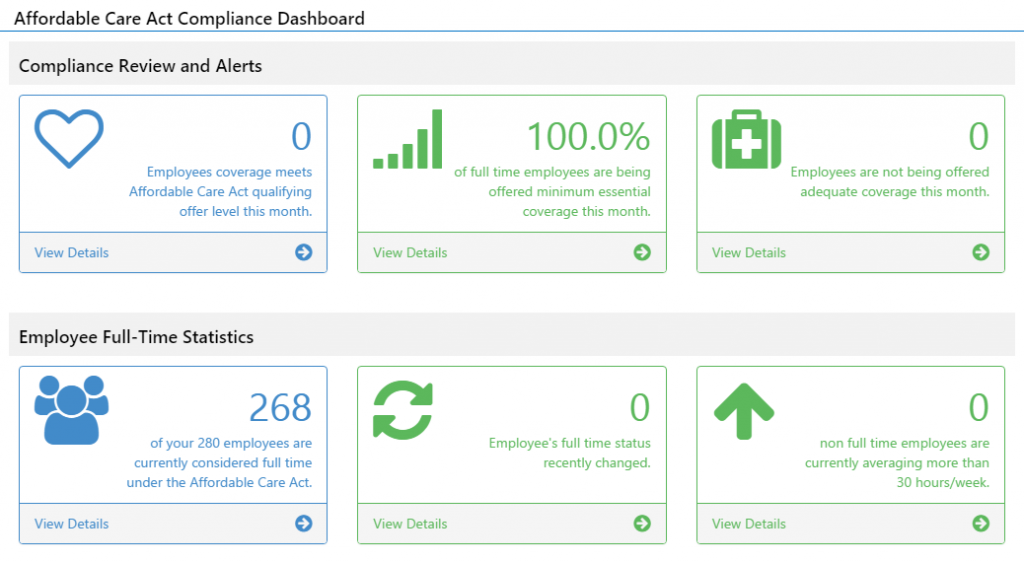Click 'Employees are not being offered adequate coverage' text
The image size is (1024, 562).
click(x=890, y=181)
